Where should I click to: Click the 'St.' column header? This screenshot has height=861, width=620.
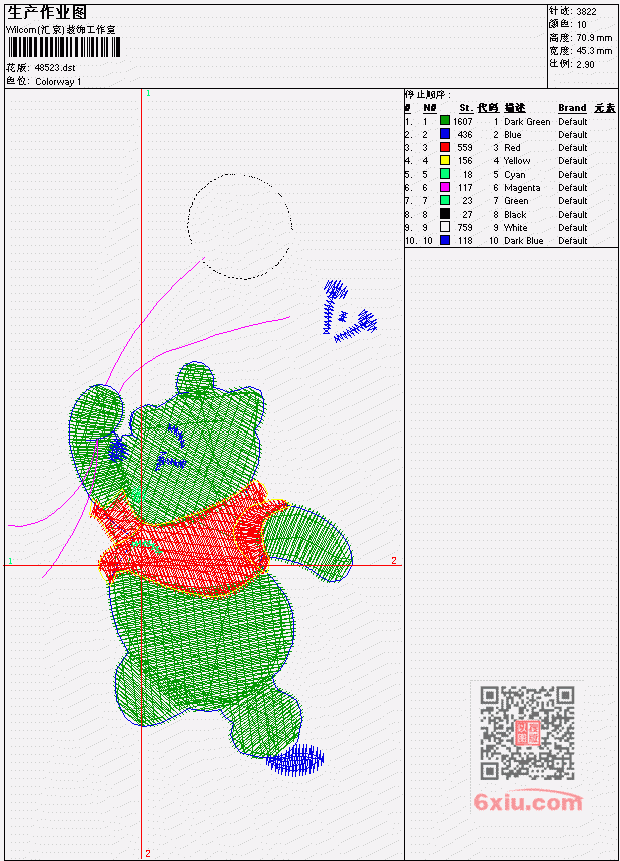pyautogui.click(x=466, y=108)
